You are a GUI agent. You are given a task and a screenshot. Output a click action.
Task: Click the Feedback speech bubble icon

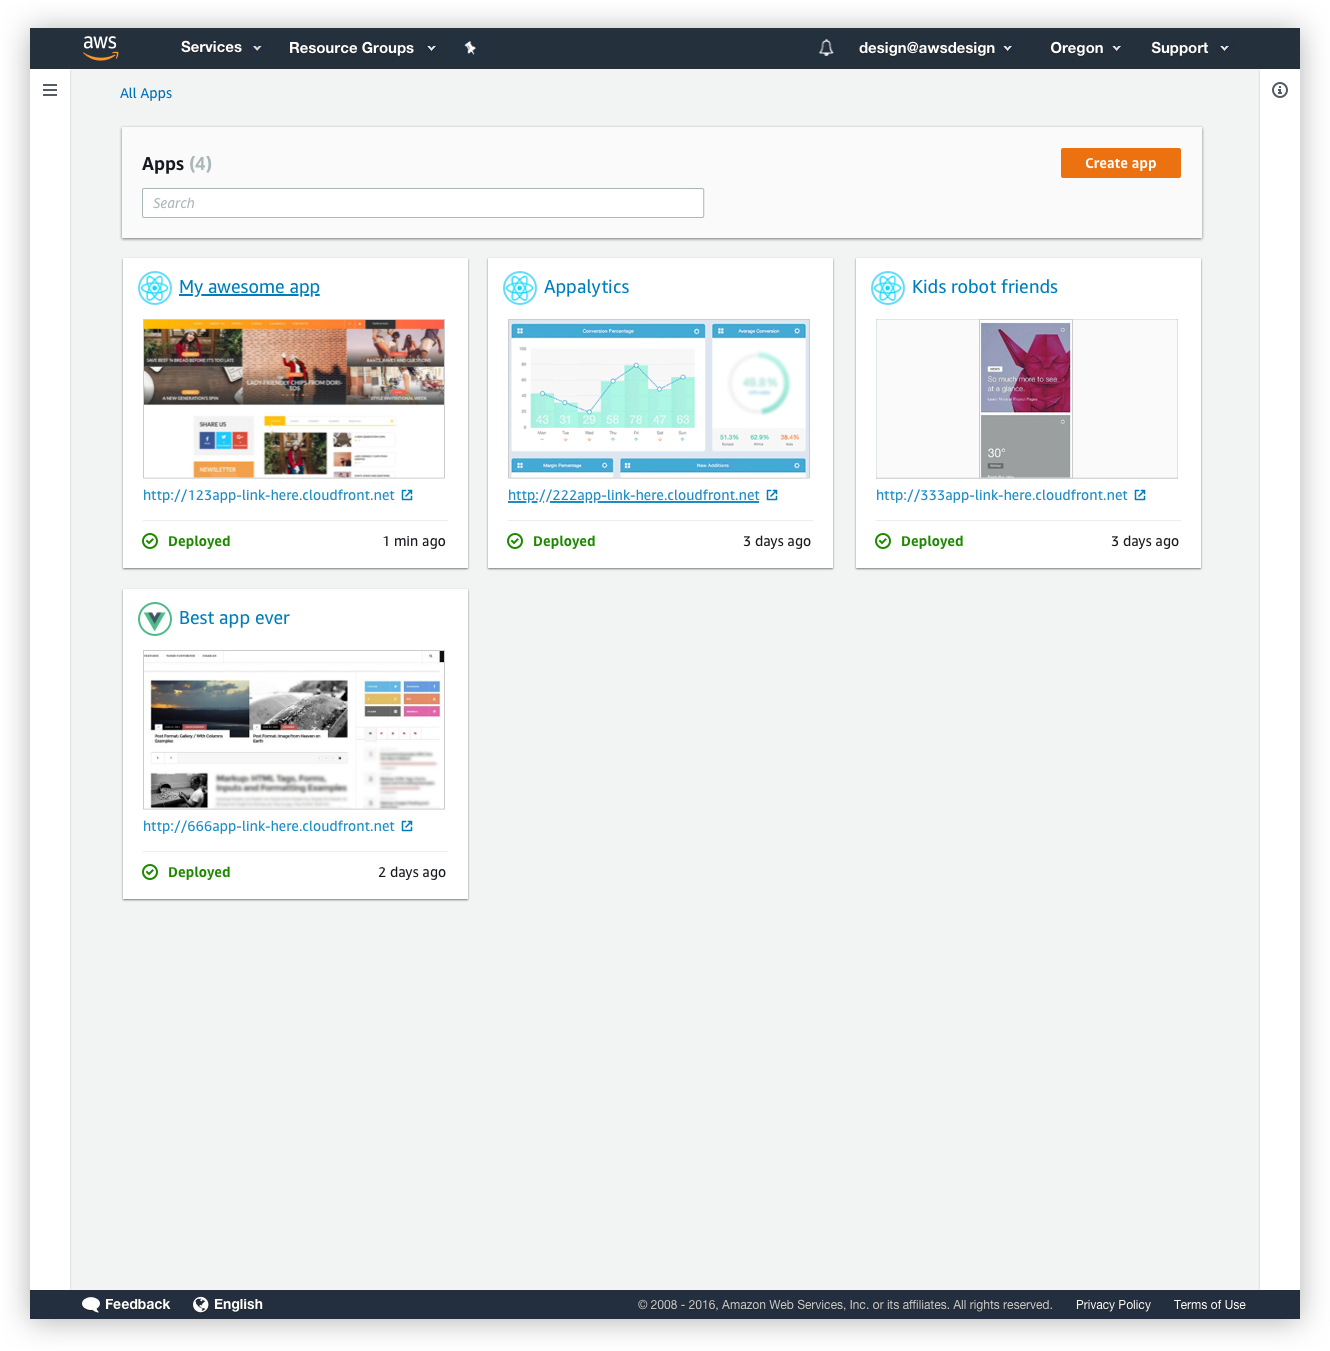pyautogui.click(x=91, y=1305)
